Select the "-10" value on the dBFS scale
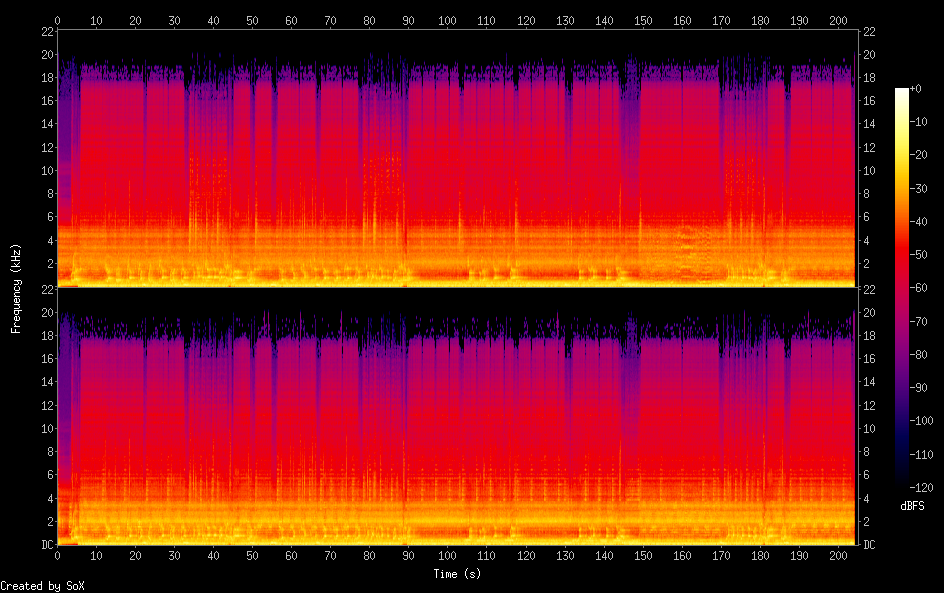The height and width of the screenshot is (593, 944). [x=918, y=122]
